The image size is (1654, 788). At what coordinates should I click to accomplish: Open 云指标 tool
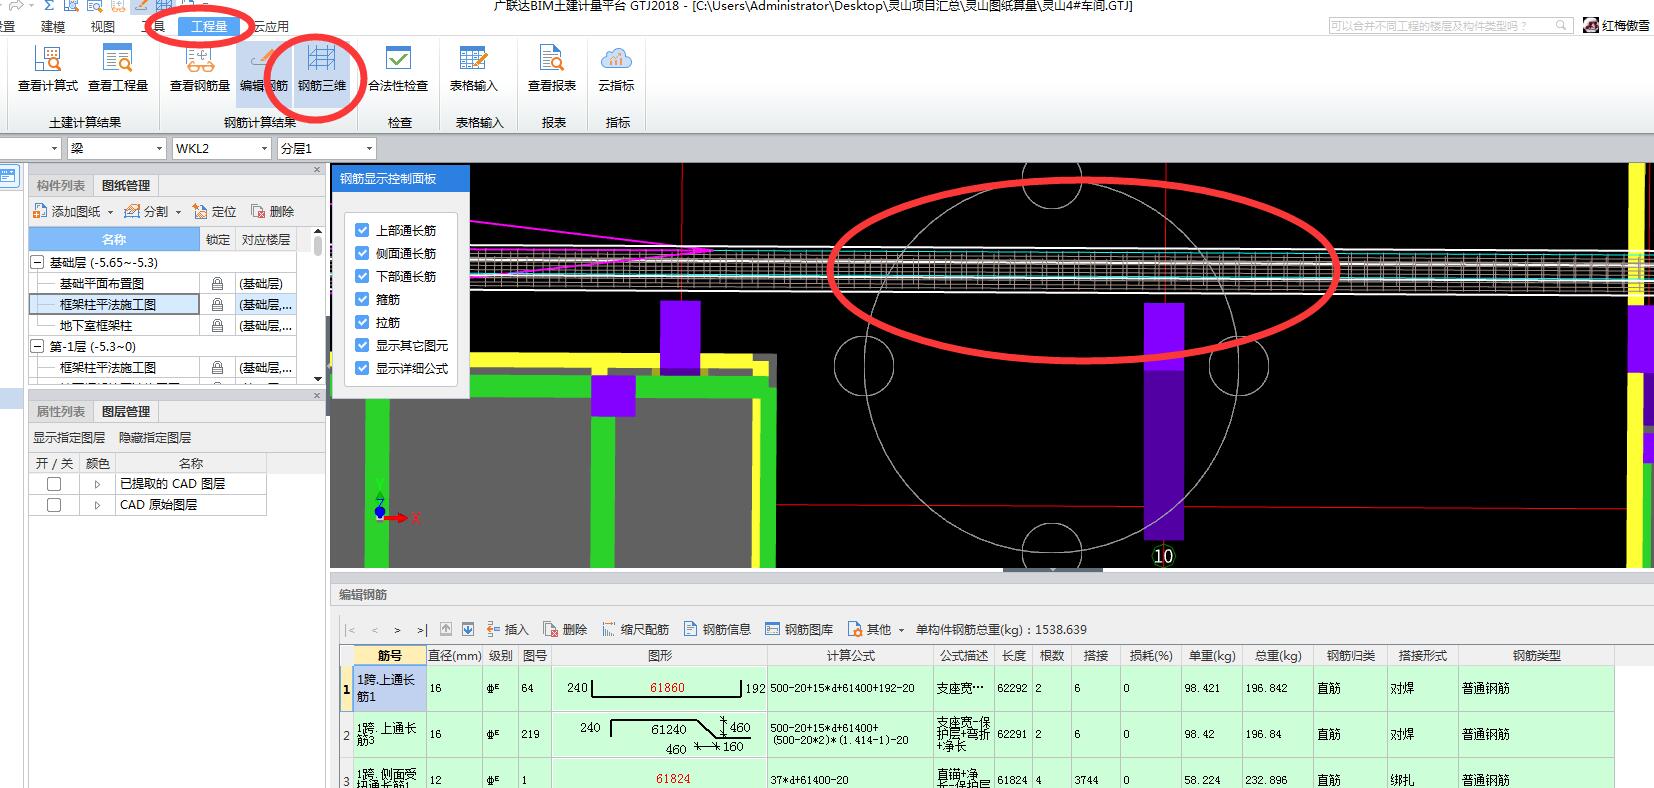[x=616, y=69]
